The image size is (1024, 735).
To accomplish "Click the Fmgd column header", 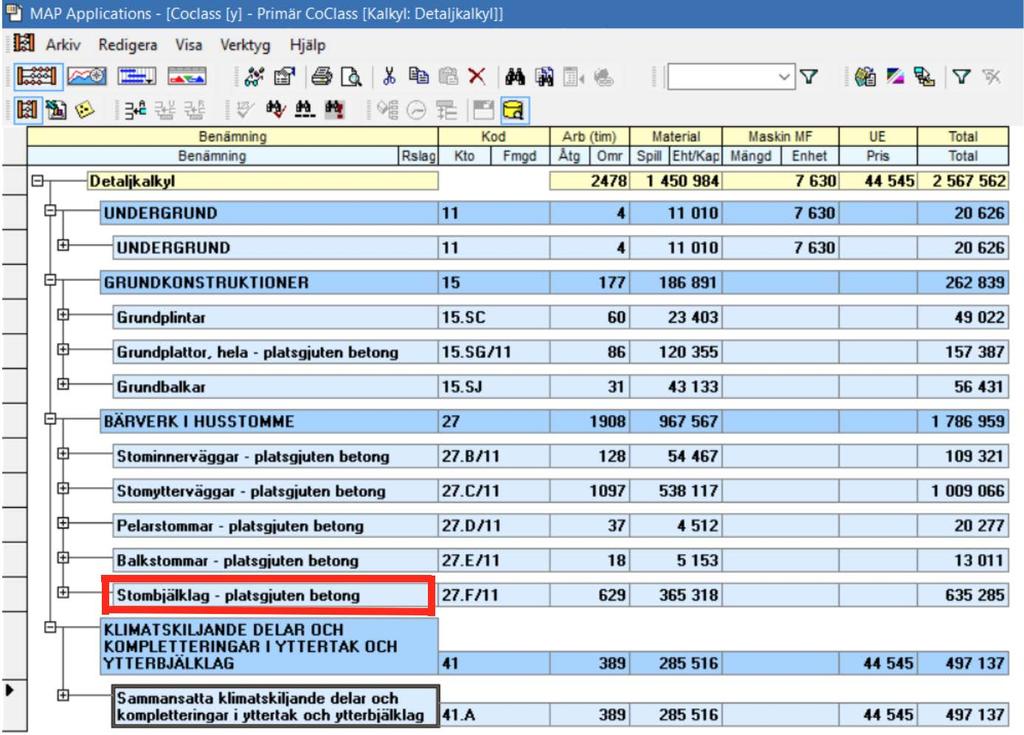I will tap(520, 155).
